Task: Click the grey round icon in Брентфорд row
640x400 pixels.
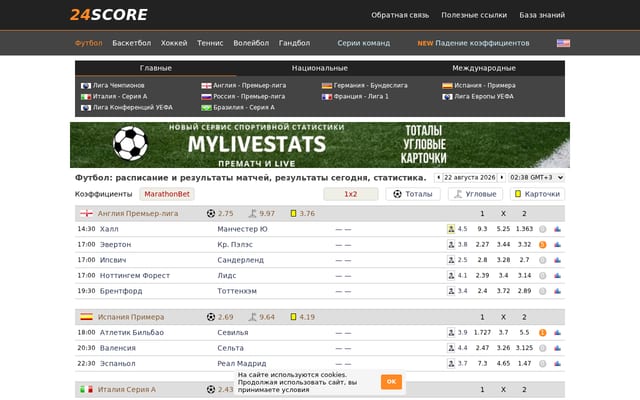Action: tap(542, 291)
